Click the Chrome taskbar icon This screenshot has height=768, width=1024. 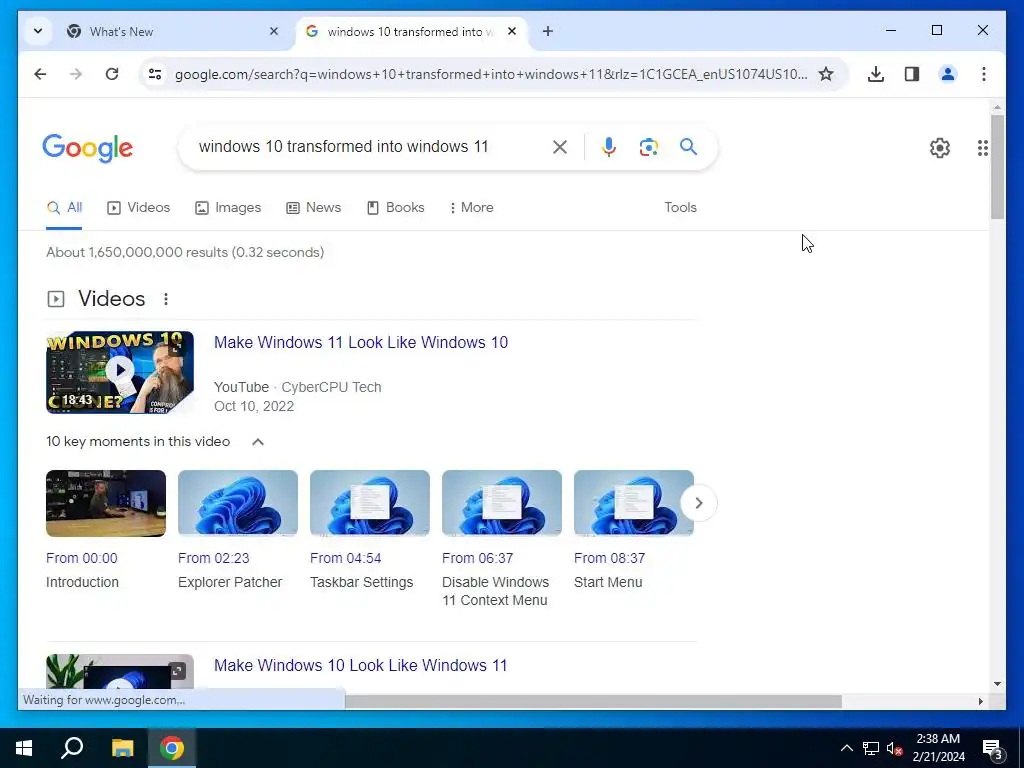(172, 748)
